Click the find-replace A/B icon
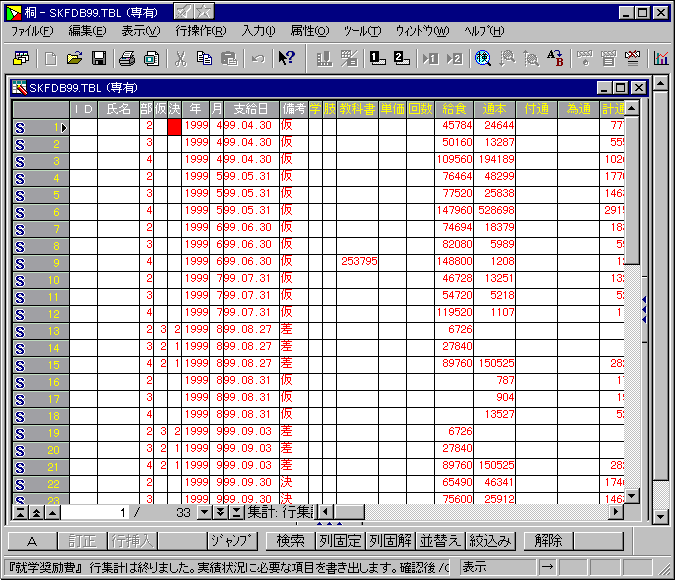 [x=555, y=58]
